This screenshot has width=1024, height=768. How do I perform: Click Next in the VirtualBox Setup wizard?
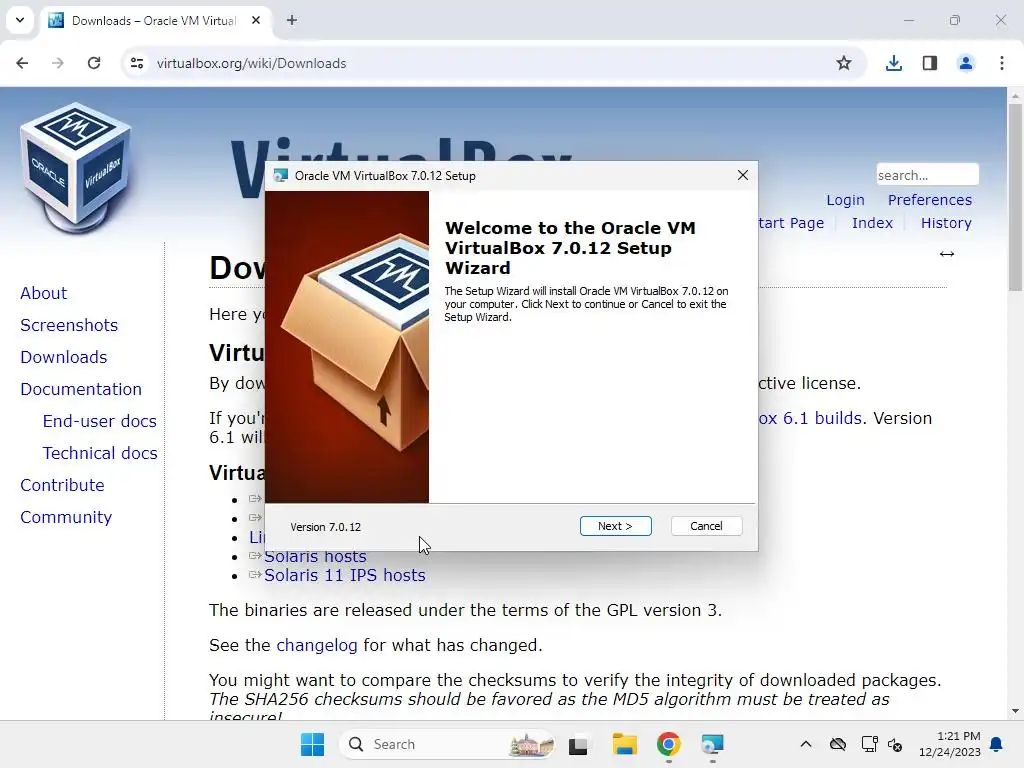coord(615,526)
